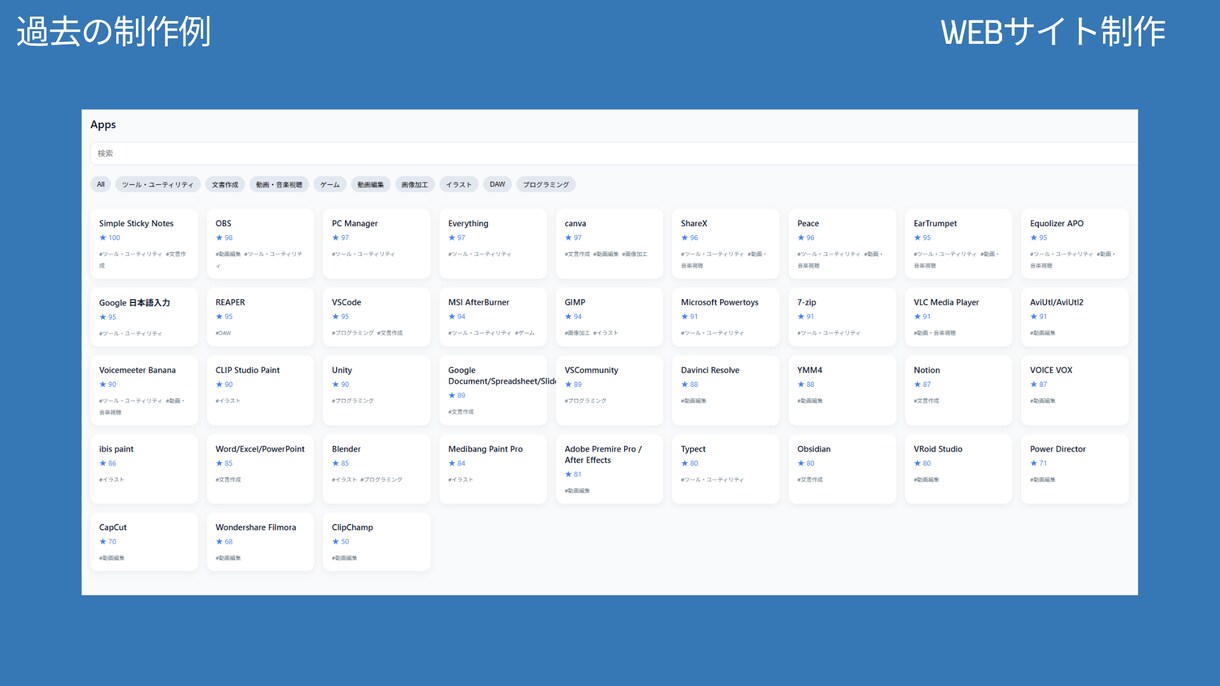Click the 検索 search field
1220x686 pixels.
[614, 153]
